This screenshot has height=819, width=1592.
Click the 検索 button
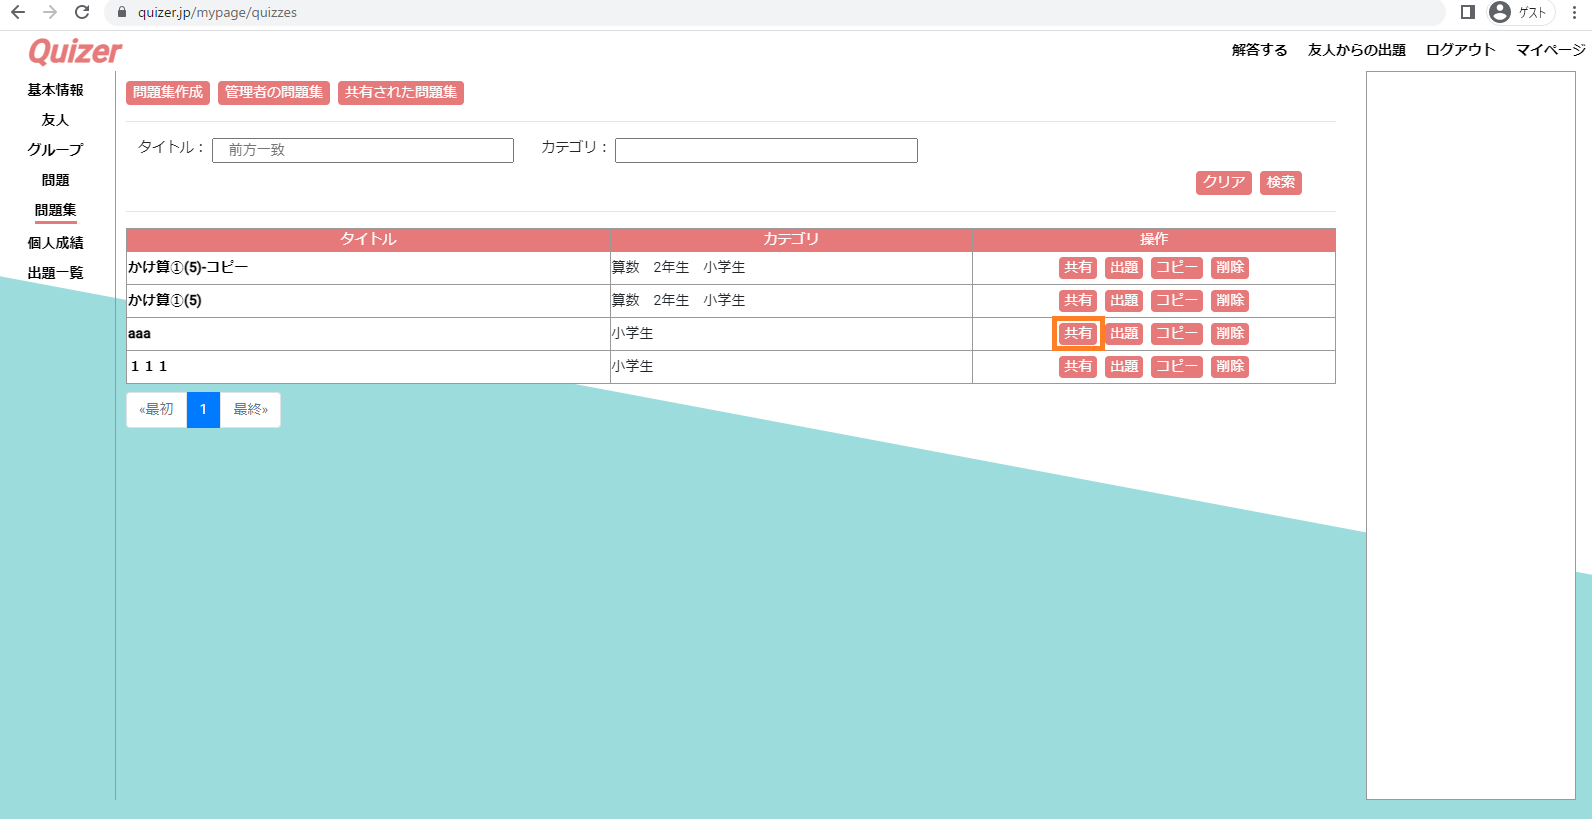[x=1281, y=183]
